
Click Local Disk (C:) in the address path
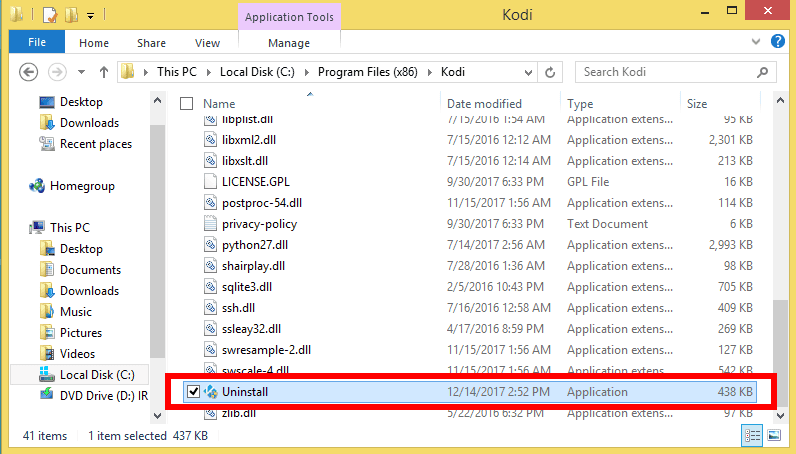(x=257, y=72)
